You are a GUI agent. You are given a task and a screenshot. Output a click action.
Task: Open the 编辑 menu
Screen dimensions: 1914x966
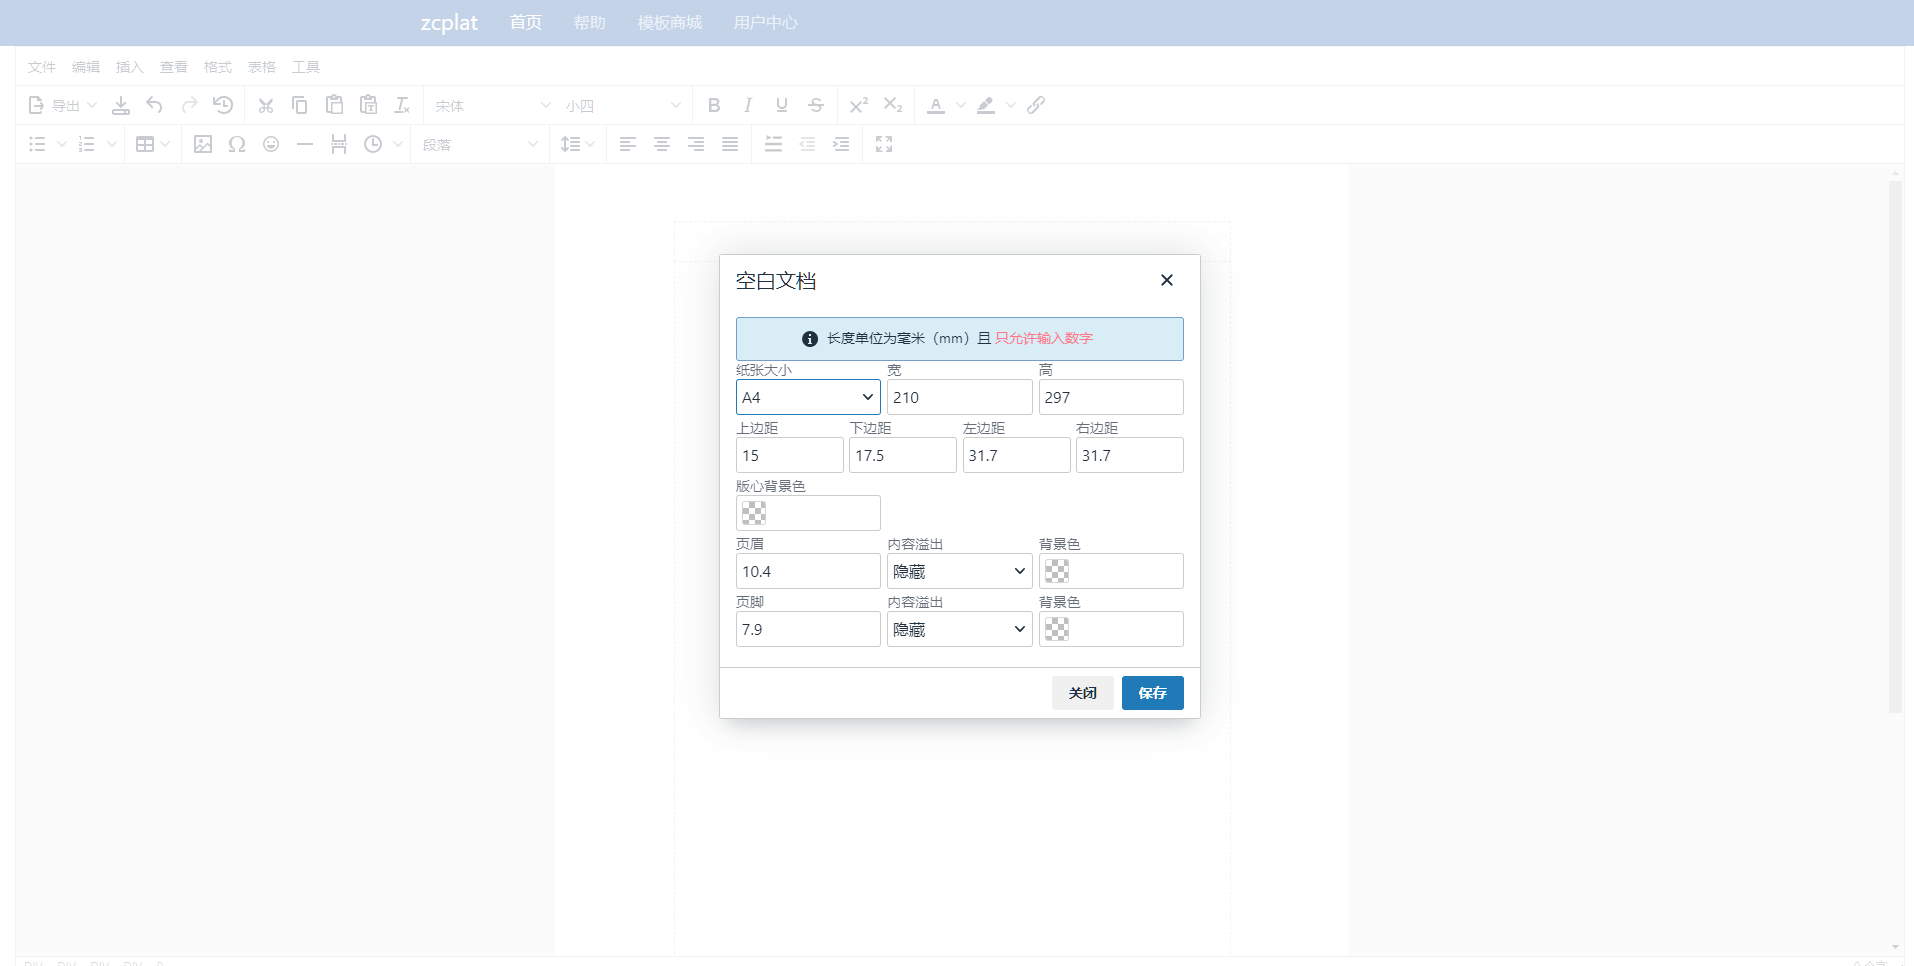pyautogui.click(x=86, y=67)
